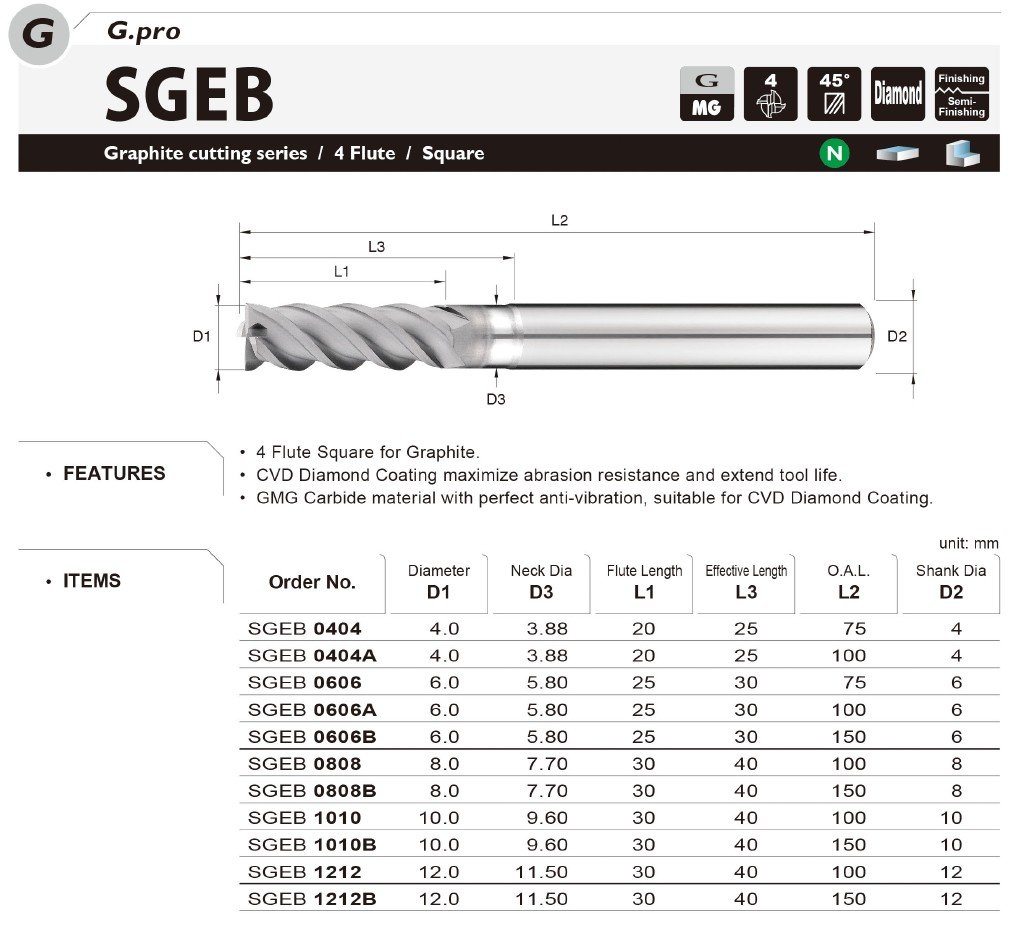Select the FEATURES section label

(x=114, y=473)
